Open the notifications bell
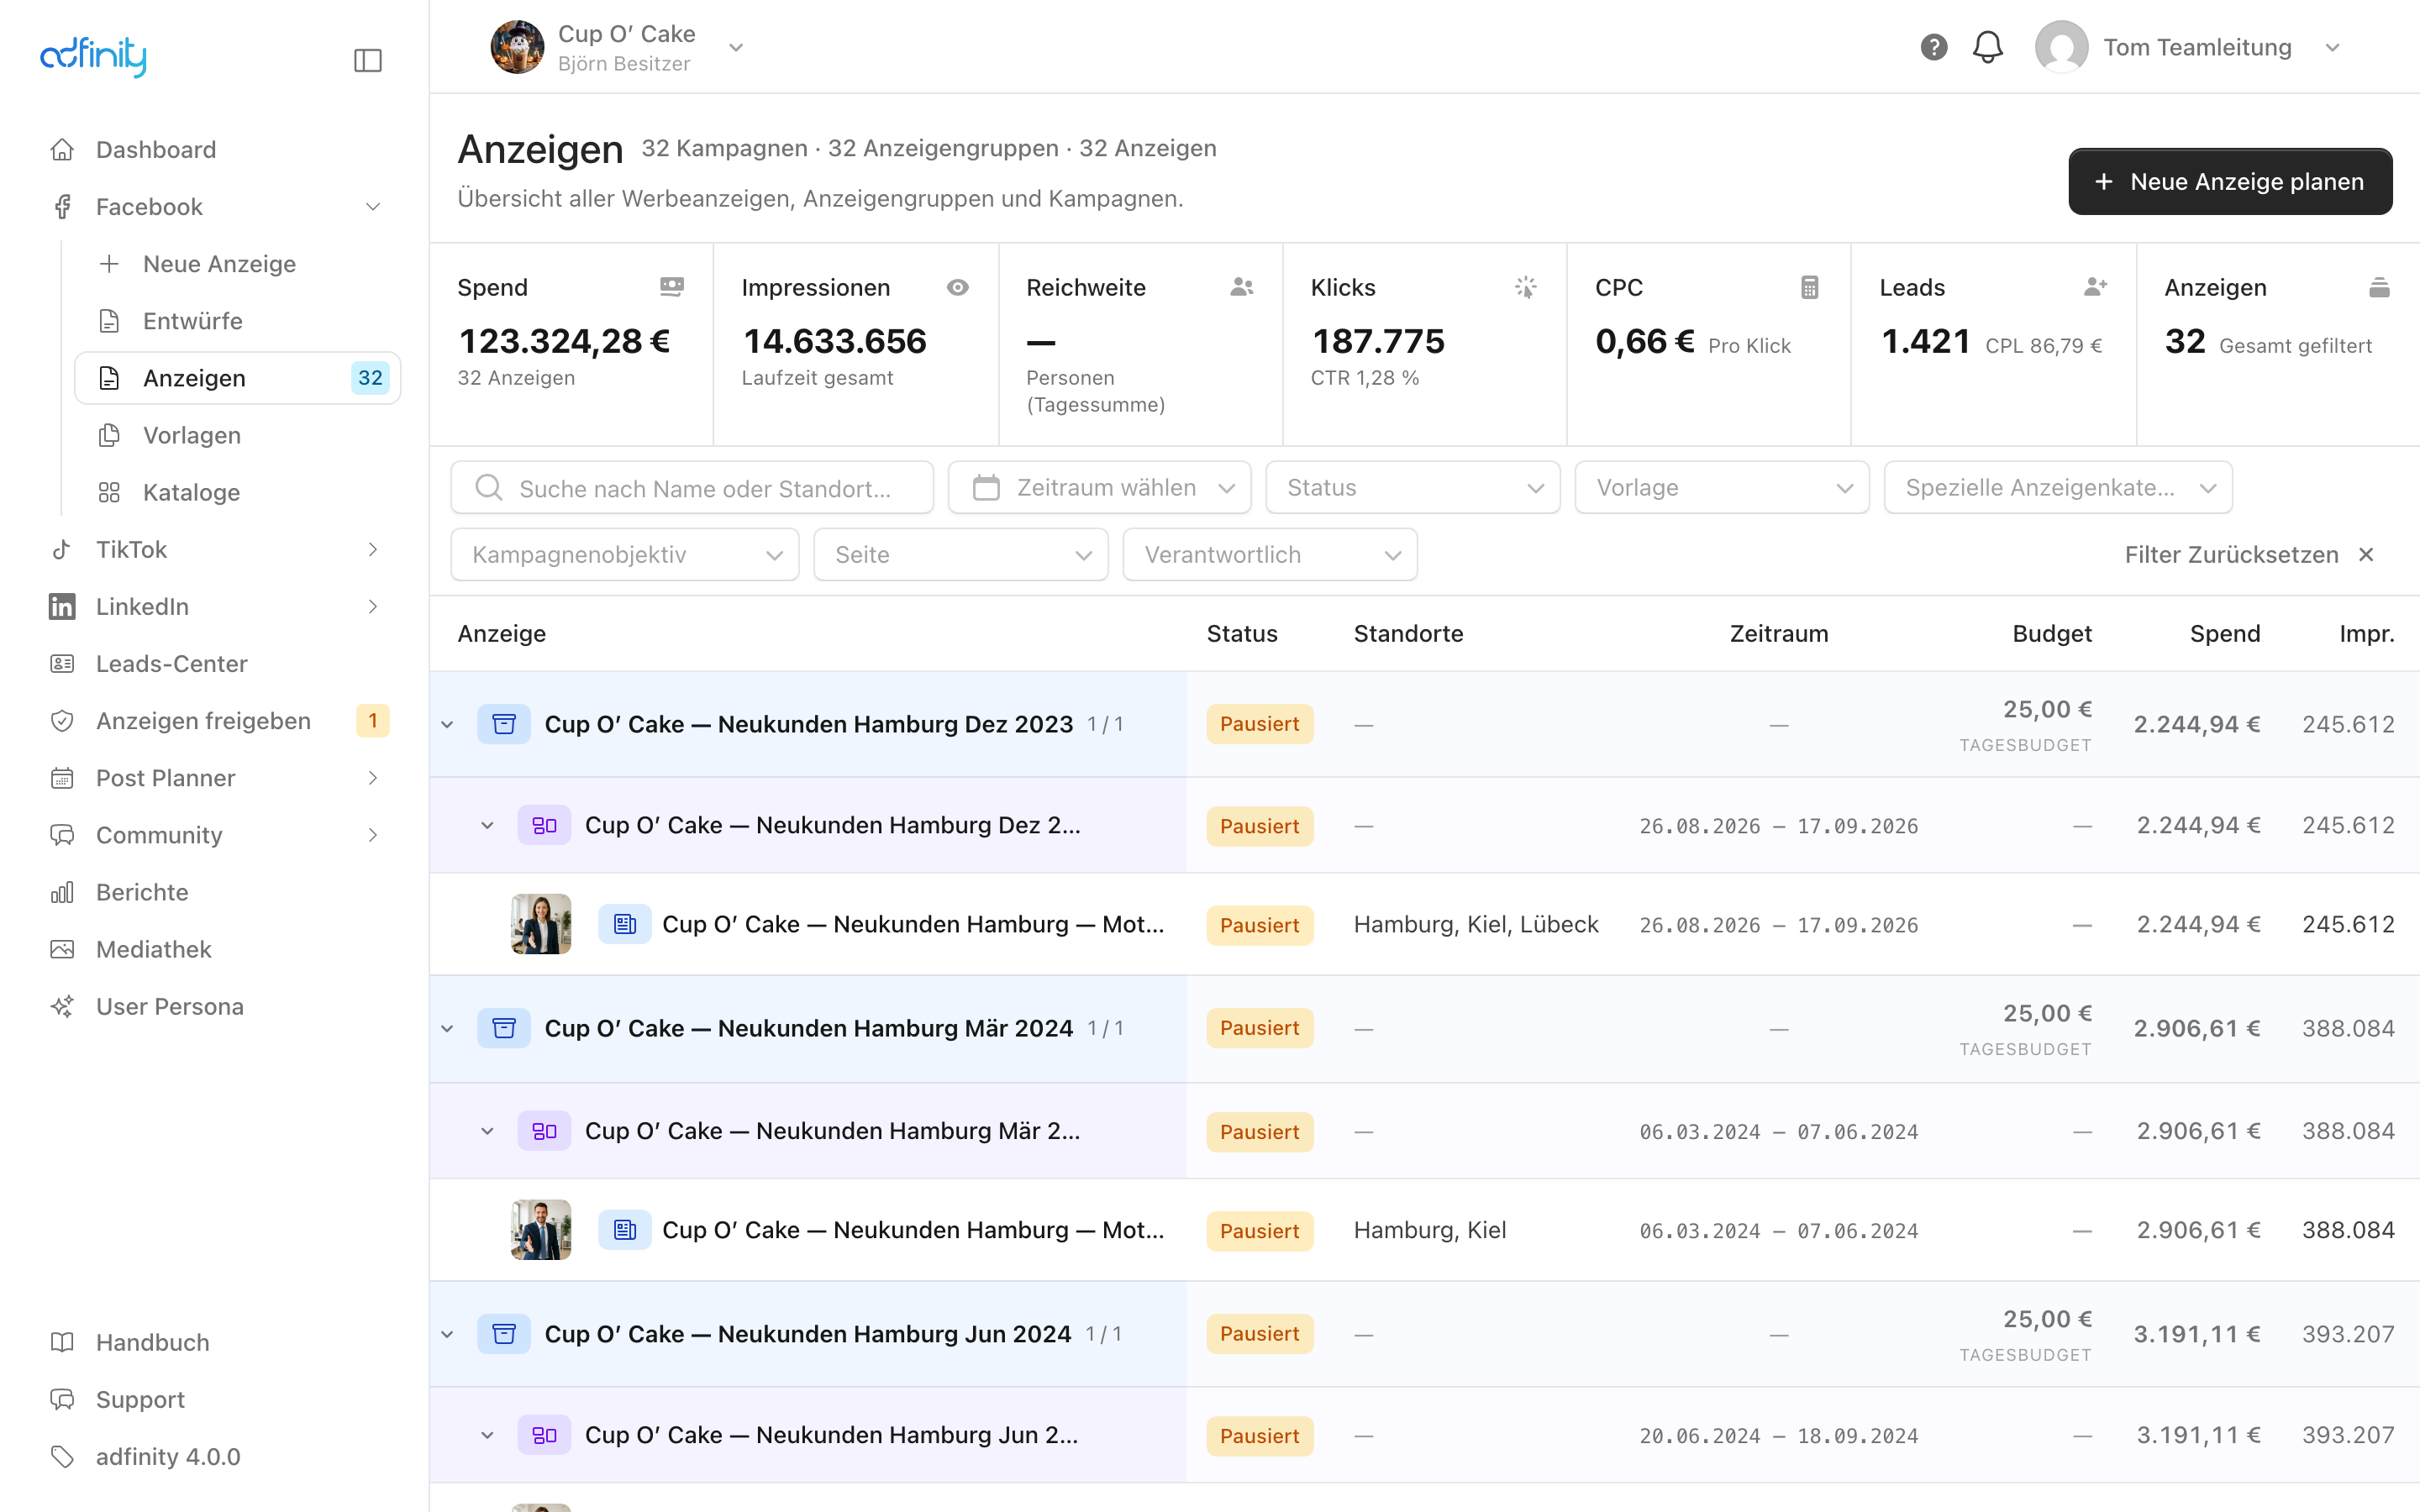 click(x=1987, y=47)
